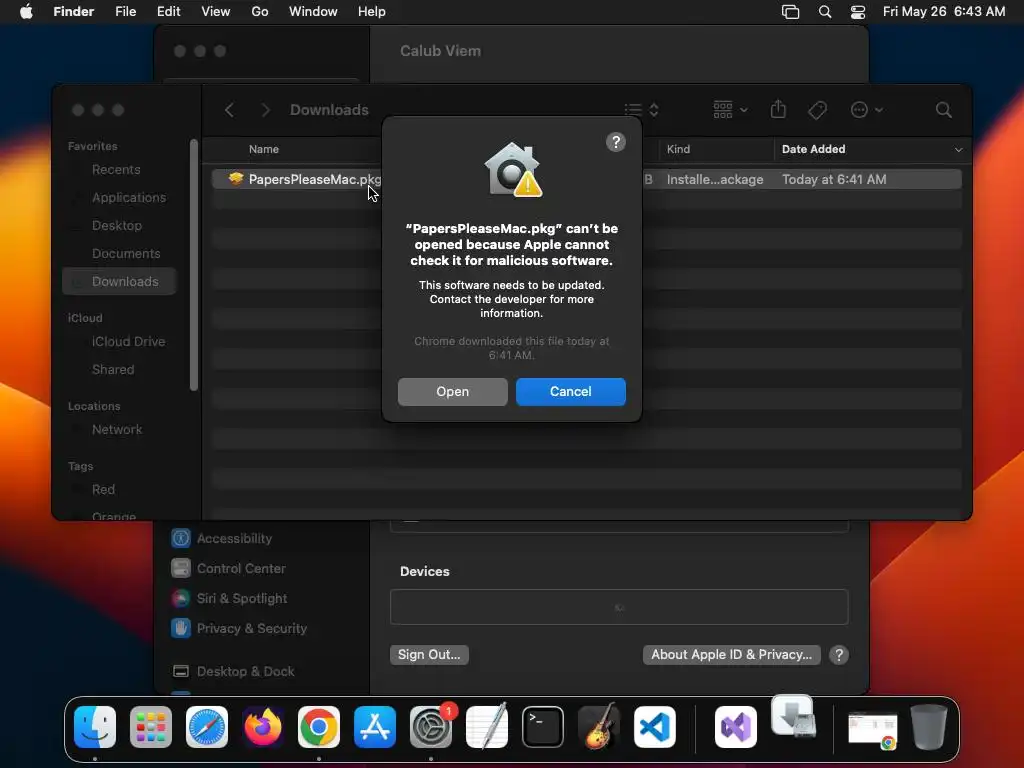Go back in Finder Downloads window

click(229, 110)
